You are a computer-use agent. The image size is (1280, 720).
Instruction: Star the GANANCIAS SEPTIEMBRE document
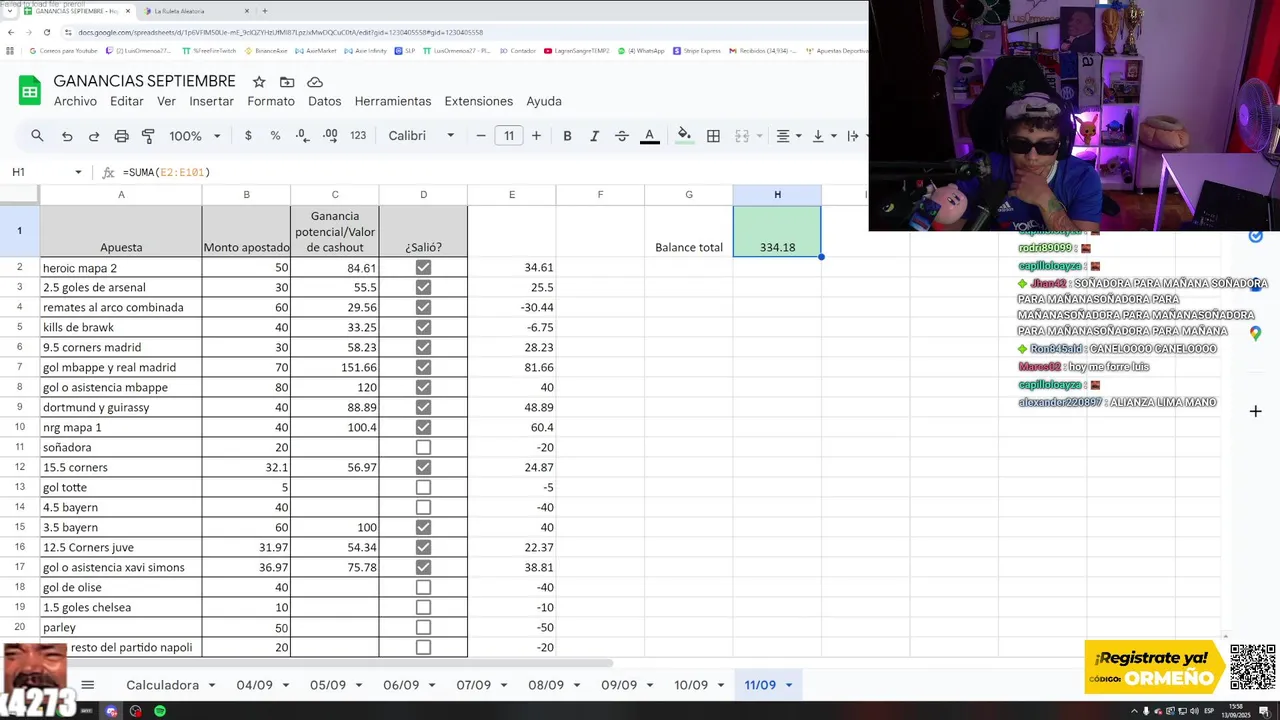click(x=259, y=82)
